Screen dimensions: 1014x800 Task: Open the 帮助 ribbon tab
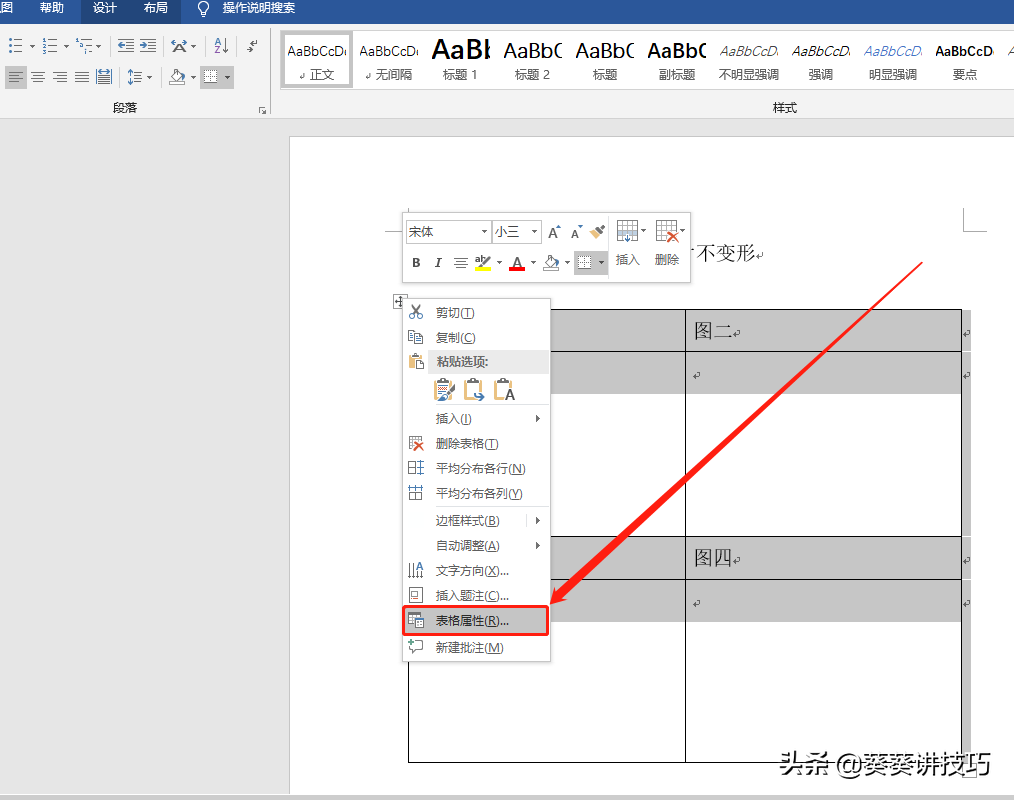pos(52,8)
